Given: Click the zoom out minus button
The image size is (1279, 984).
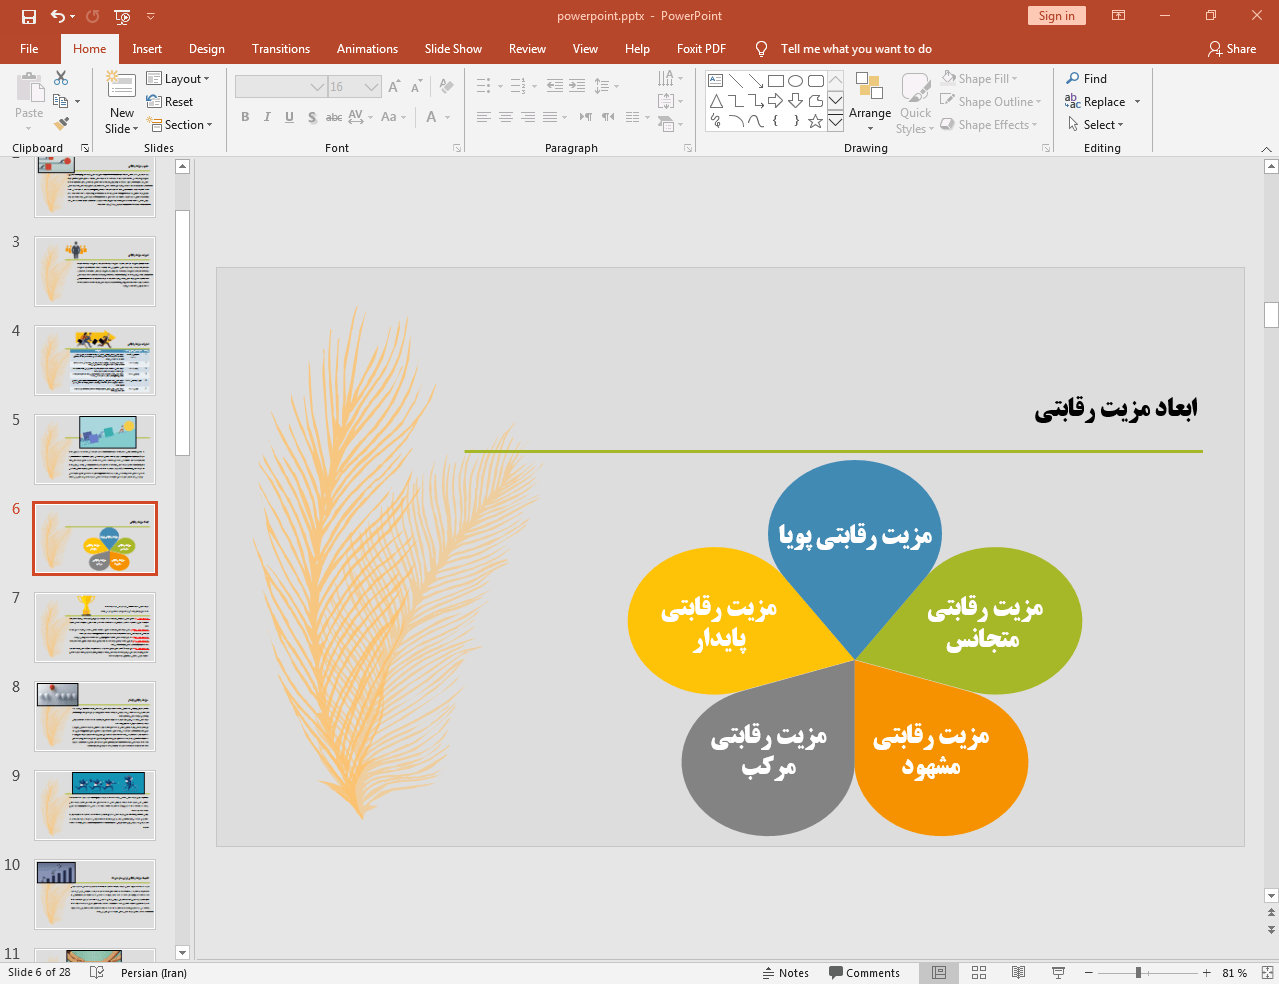Looking at the screenshot, I should point(1089,973).
